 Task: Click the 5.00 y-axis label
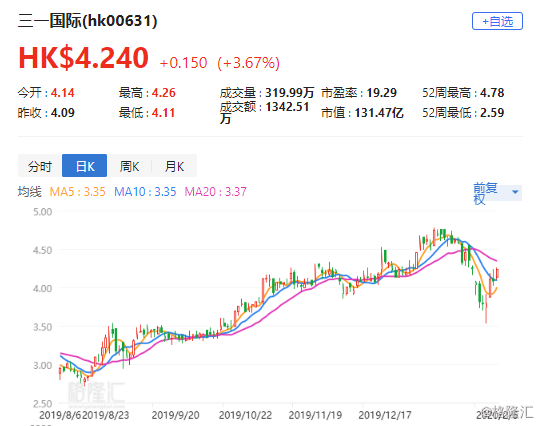(42, 212)
